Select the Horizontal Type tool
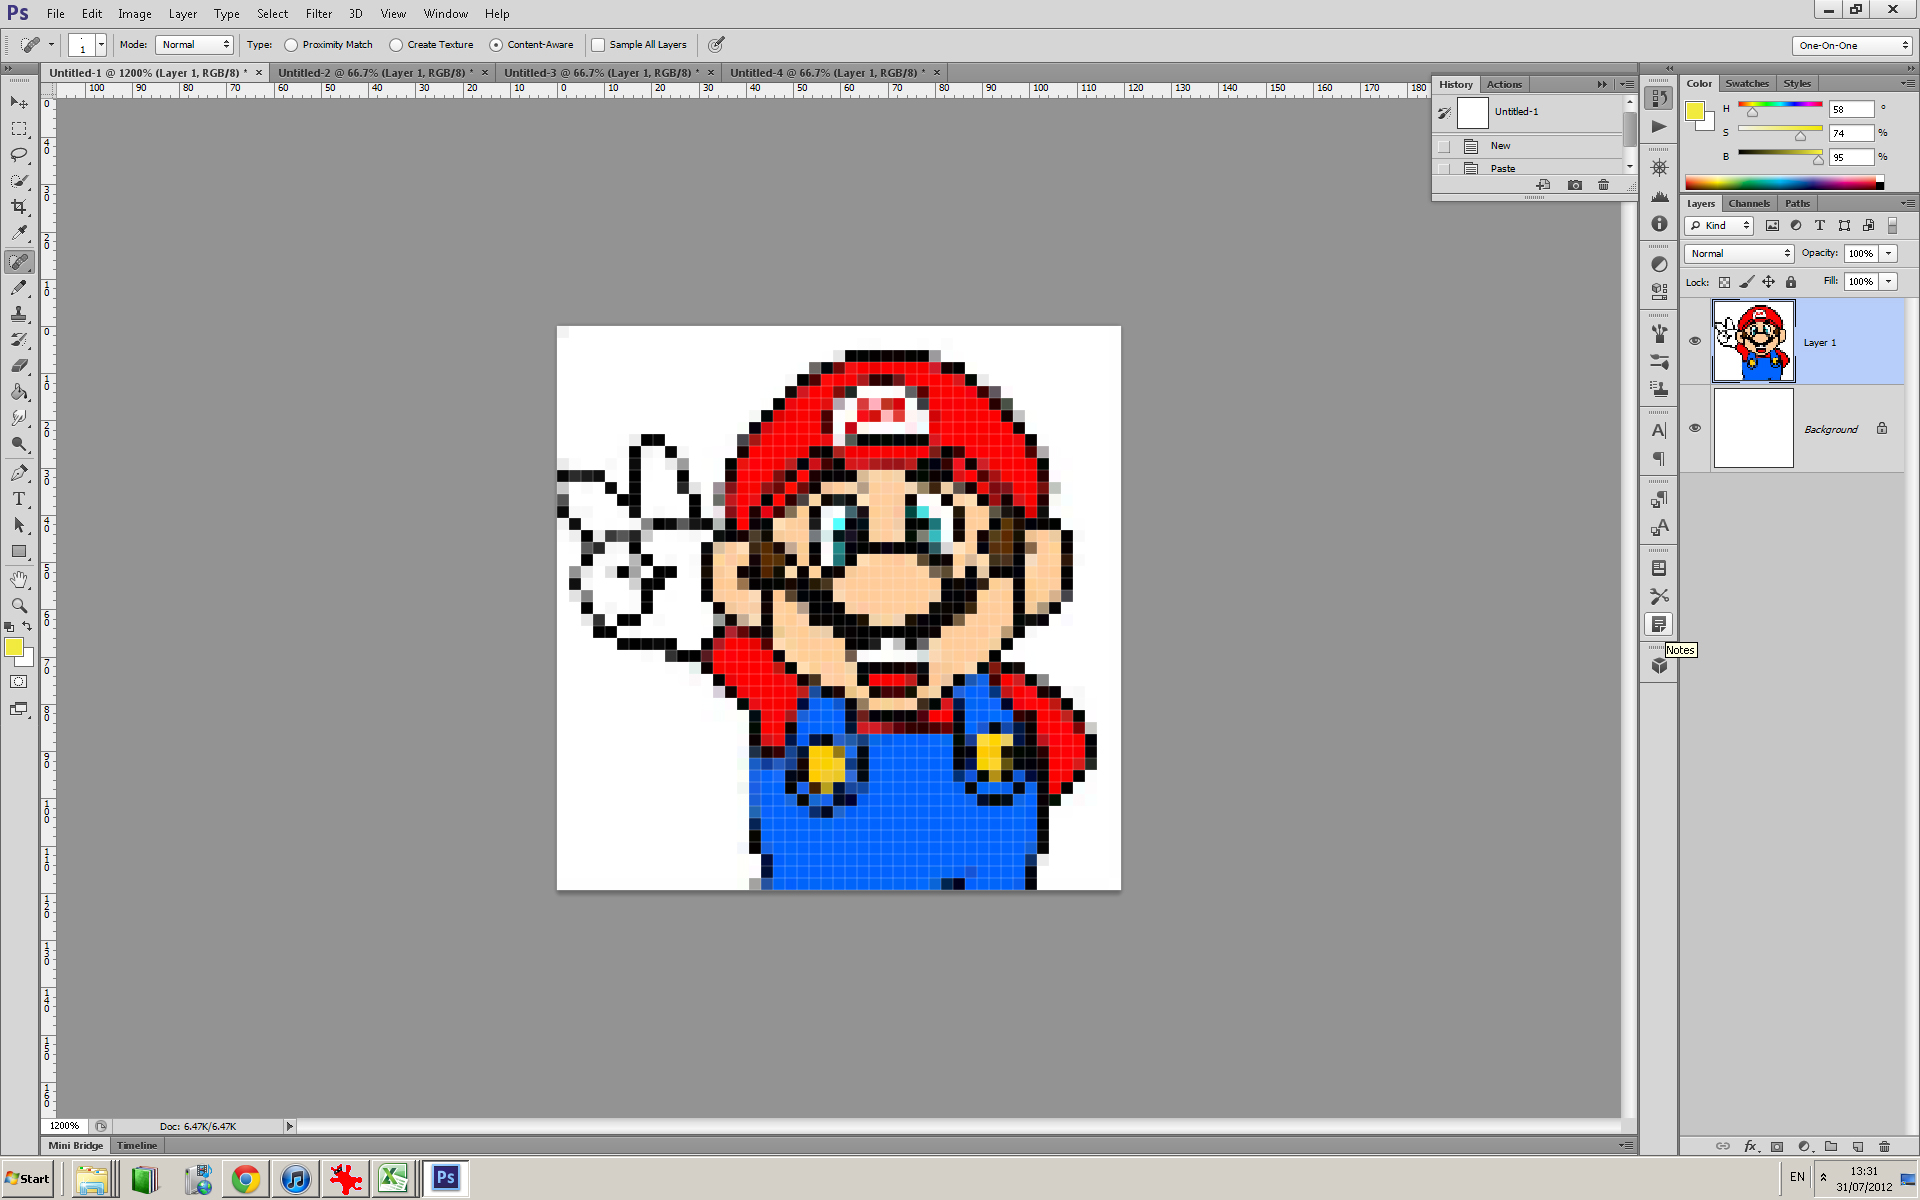Image resolution: width=1920 pixels, height=1200 pixels. (19, 499)
